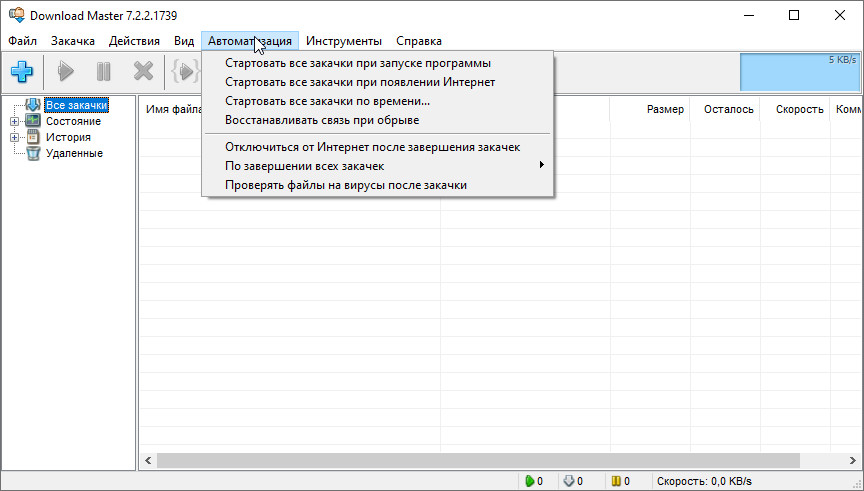Click the Delete download X icon
The image size is (864, 491).
pos(143,71)
